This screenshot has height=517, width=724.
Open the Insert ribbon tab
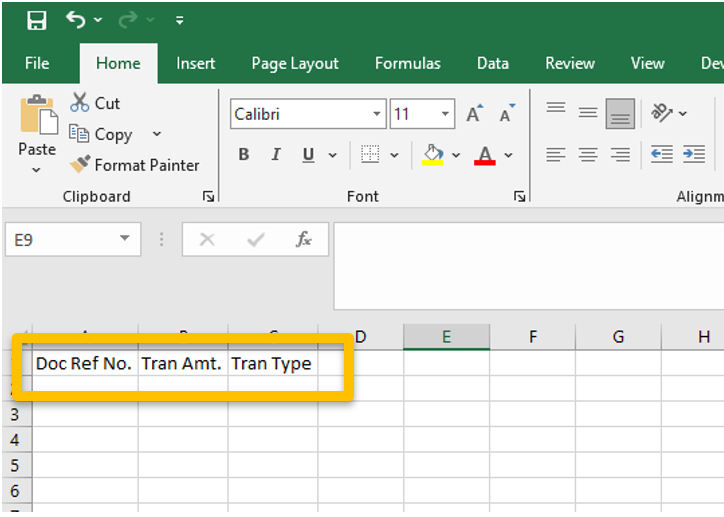pyautogui.click(x=195, y=63)
